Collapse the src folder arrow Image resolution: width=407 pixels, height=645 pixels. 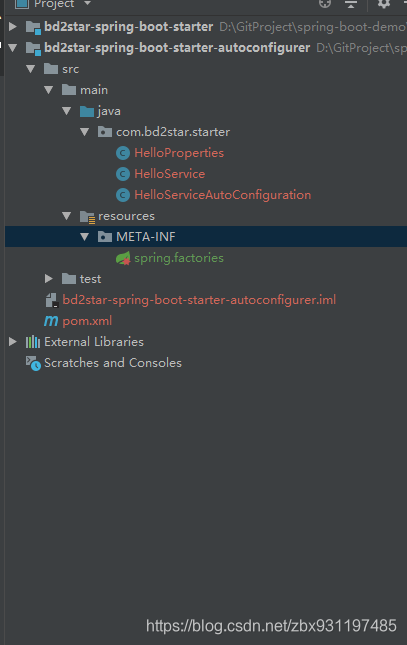pos(31,69)
